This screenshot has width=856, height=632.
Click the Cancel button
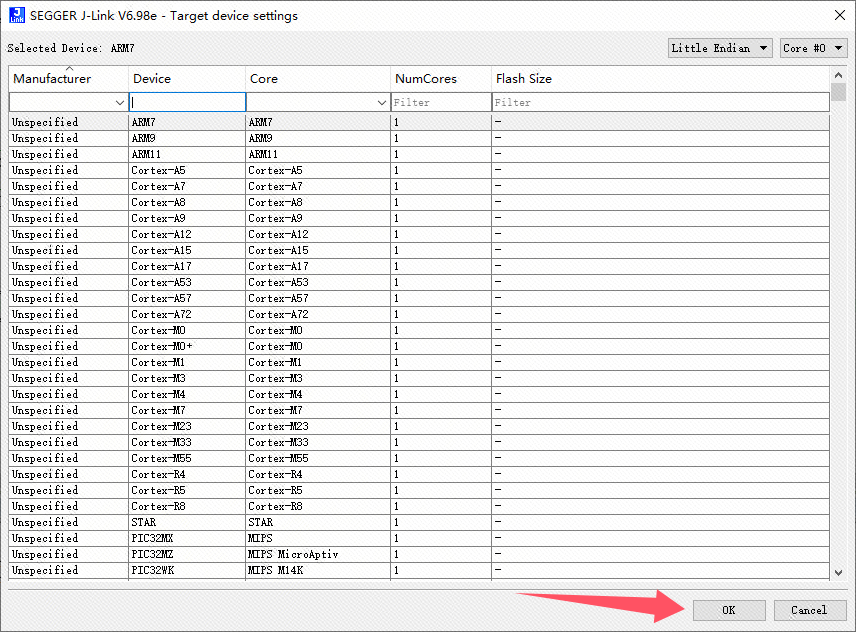point(810,610)
